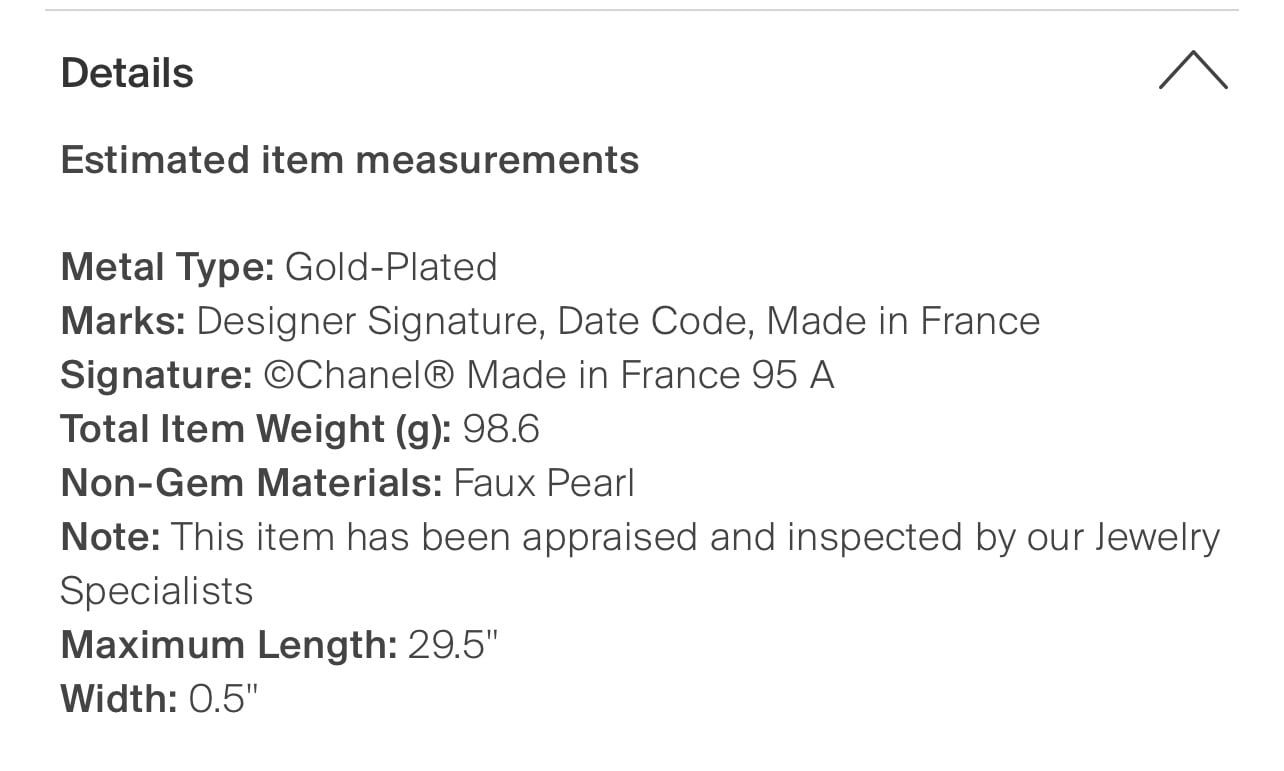Viewport: 1284px width, 771px height.
Task: Click the Maximum Length label
Action: 229,645
